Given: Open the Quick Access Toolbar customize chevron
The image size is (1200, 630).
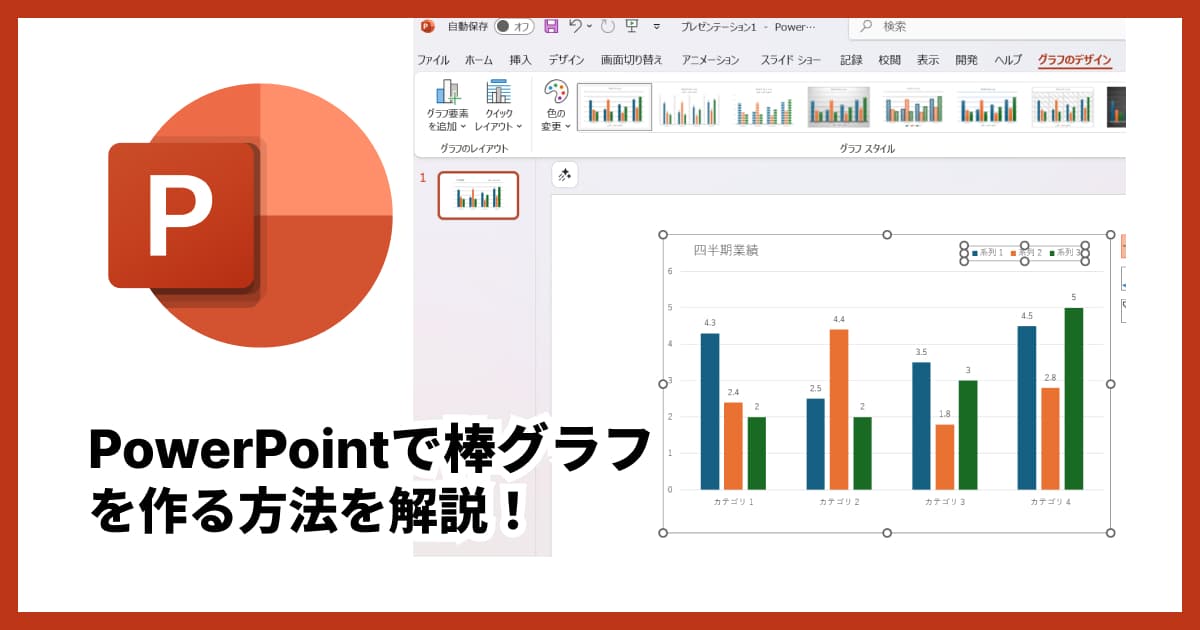Looking at the screenshot, I should [x=657, y=28].
